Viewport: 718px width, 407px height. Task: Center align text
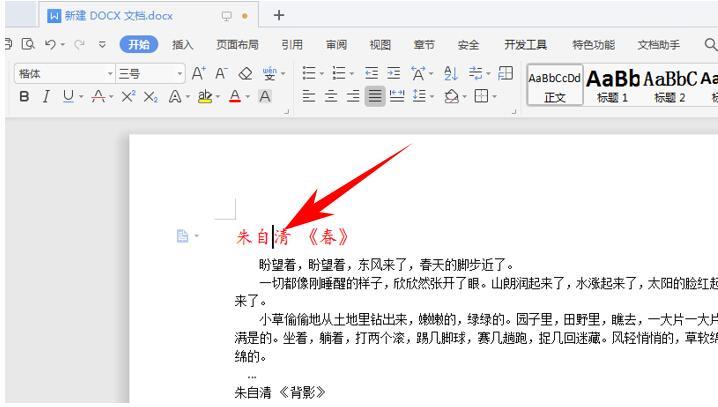click(331, 96)
